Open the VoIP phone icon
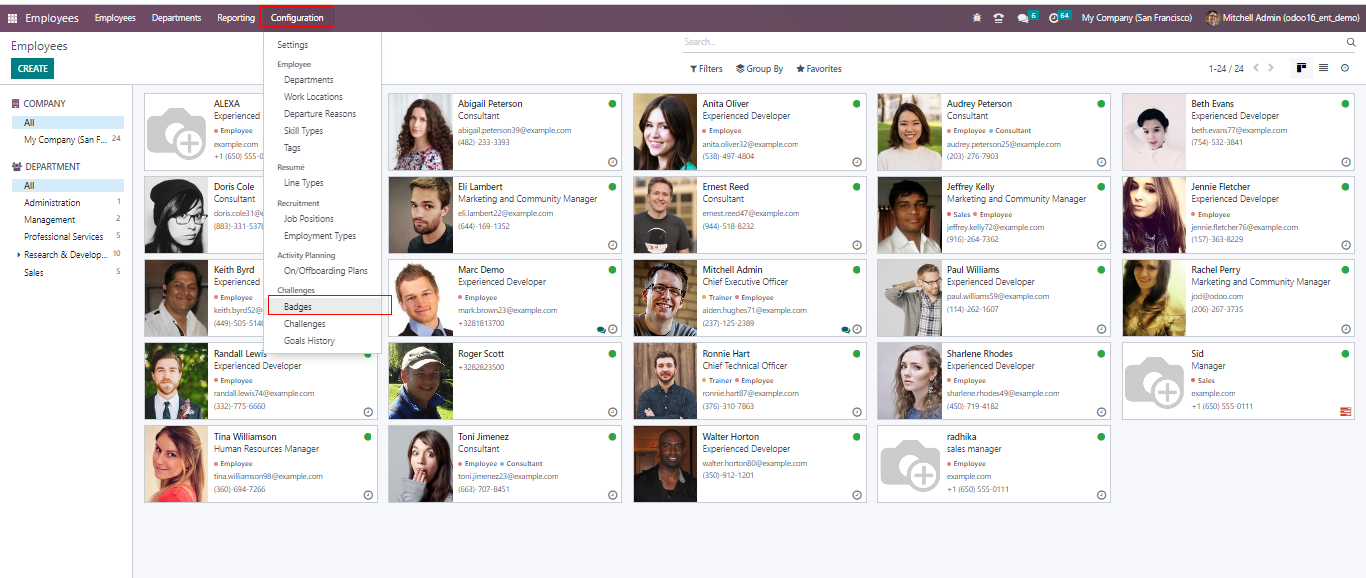This screenshot has width=1366, height=578. pyautogui.click(x=998, y=18)
